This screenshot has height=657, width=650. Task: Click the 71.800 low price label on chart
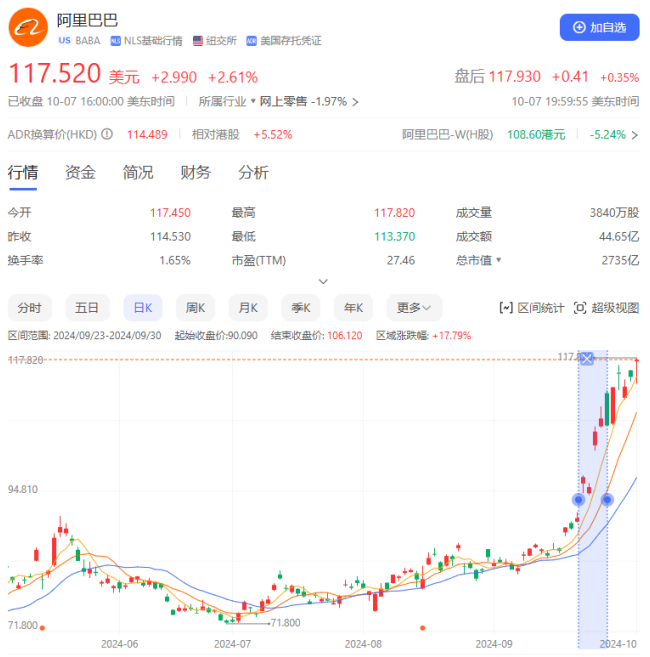[x=285, y=623]
